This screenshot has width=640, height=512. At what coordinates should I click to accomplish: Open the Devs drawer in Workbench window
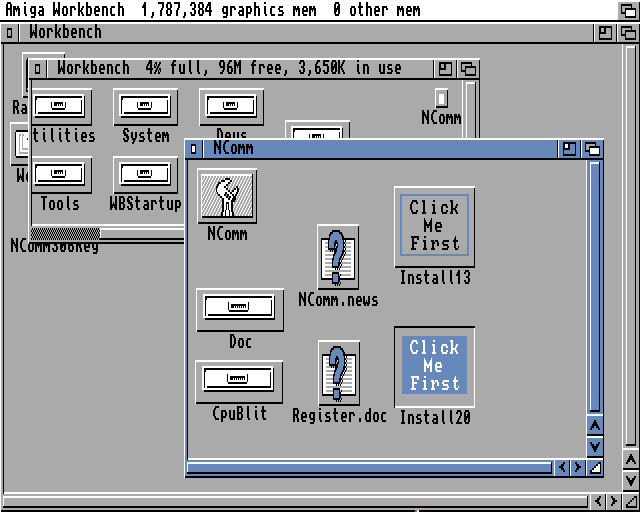(231, 107)
